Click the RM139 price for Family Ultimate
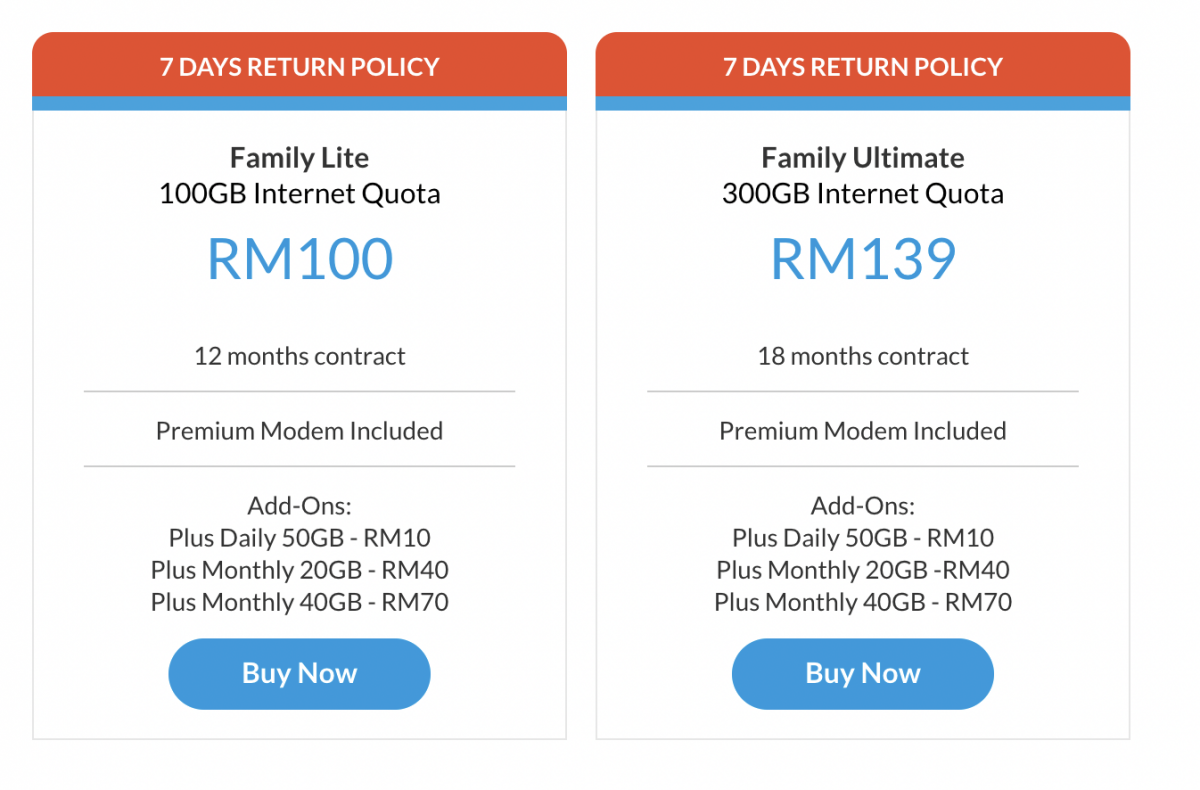The image size is (1200, 790). point(862,259)
